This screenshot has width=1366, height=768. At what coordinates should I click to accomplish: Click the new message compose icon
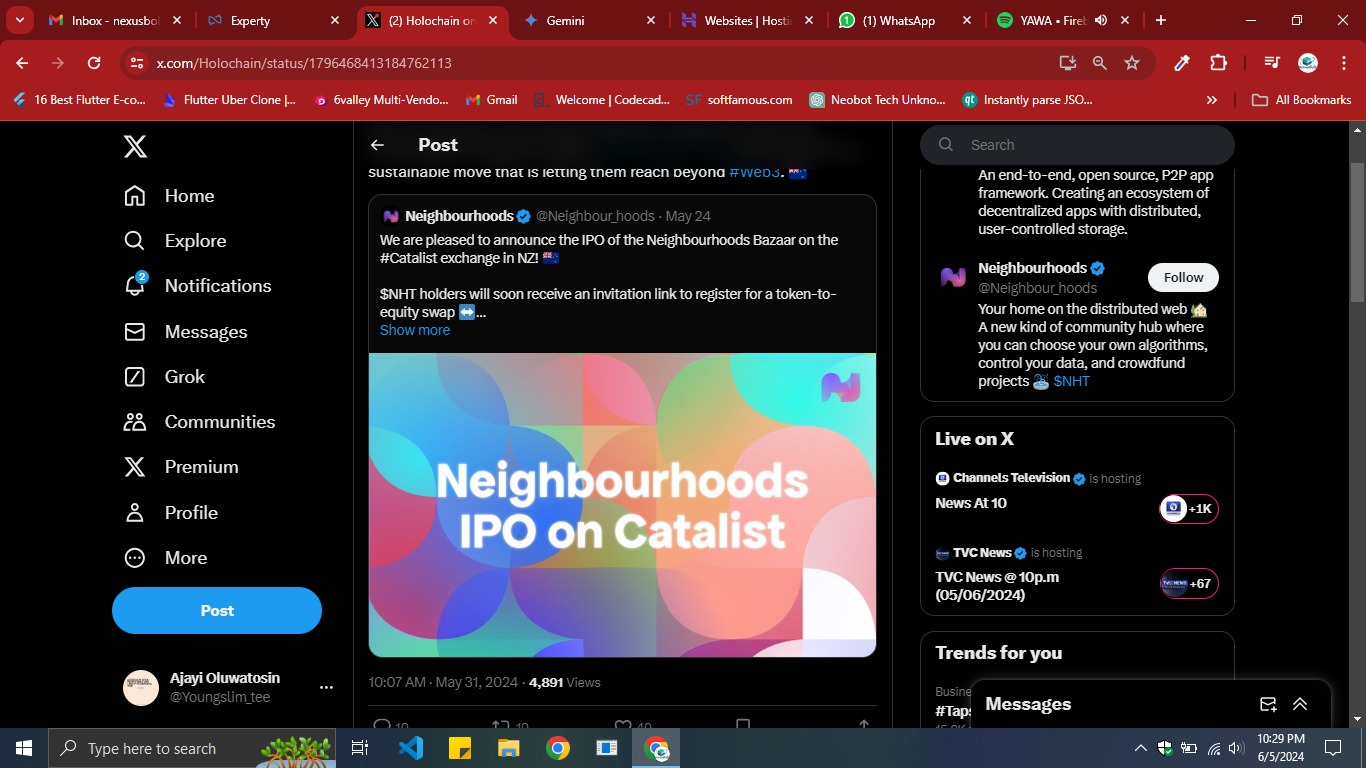pos(1268,704)
